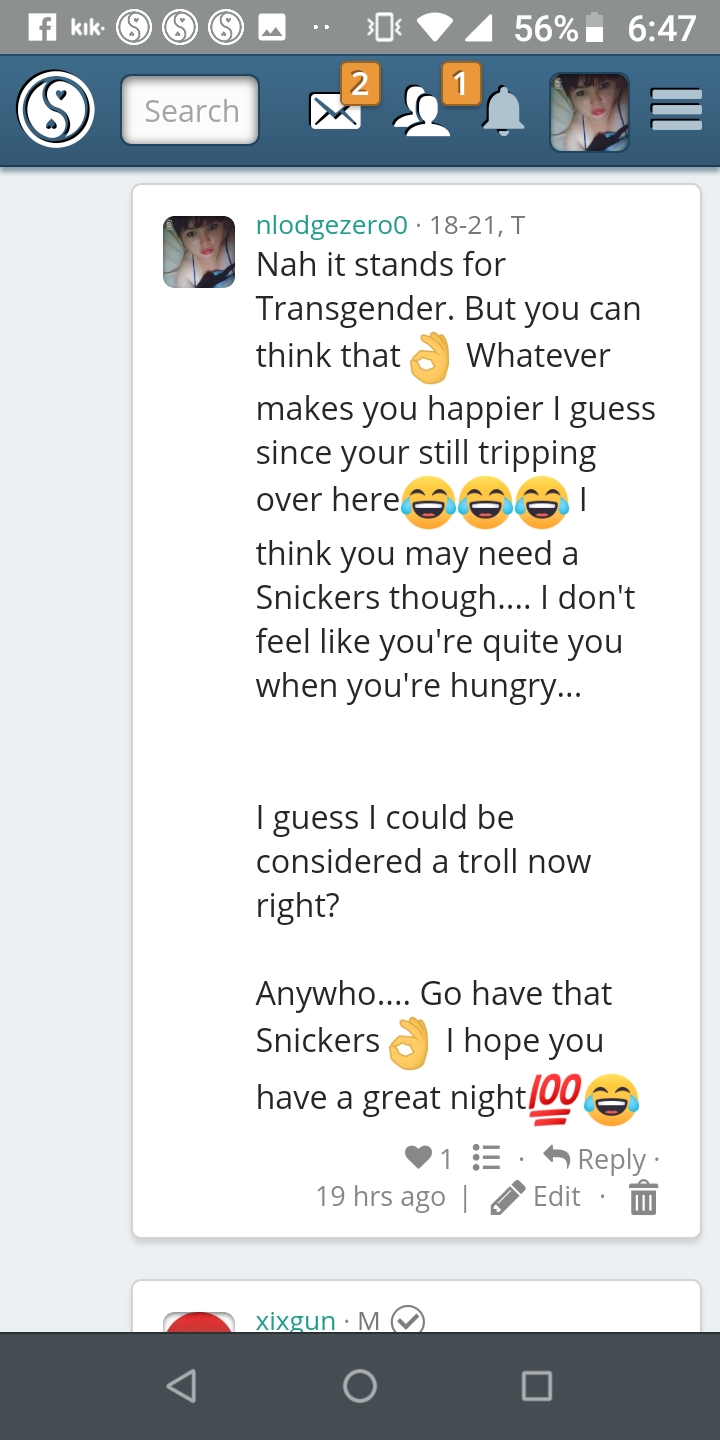Viewport: 720px width, 1440px height.
Task: Click the 19 hrs ago timestamp
Action: coord(380,1197)
